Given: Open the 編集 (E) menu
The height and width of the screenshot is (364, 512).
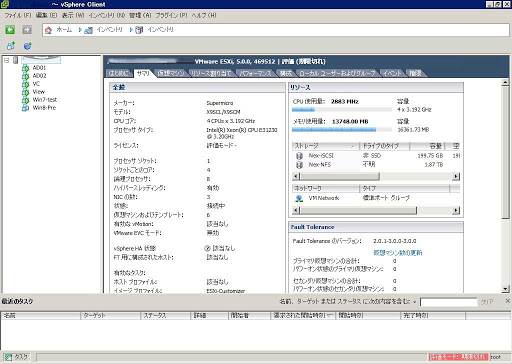Looking at the screenshot, I should pos(46,15).
